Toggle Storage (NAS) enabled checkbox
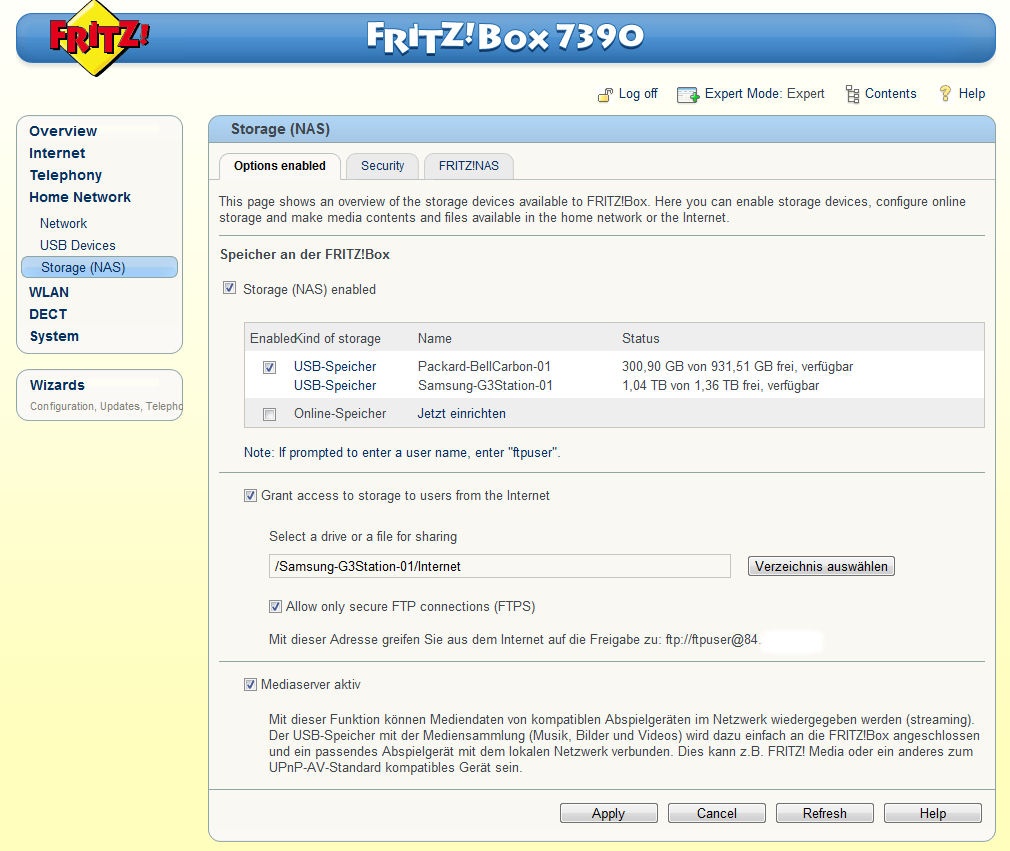1010x851 pixels. click(229, 288)
